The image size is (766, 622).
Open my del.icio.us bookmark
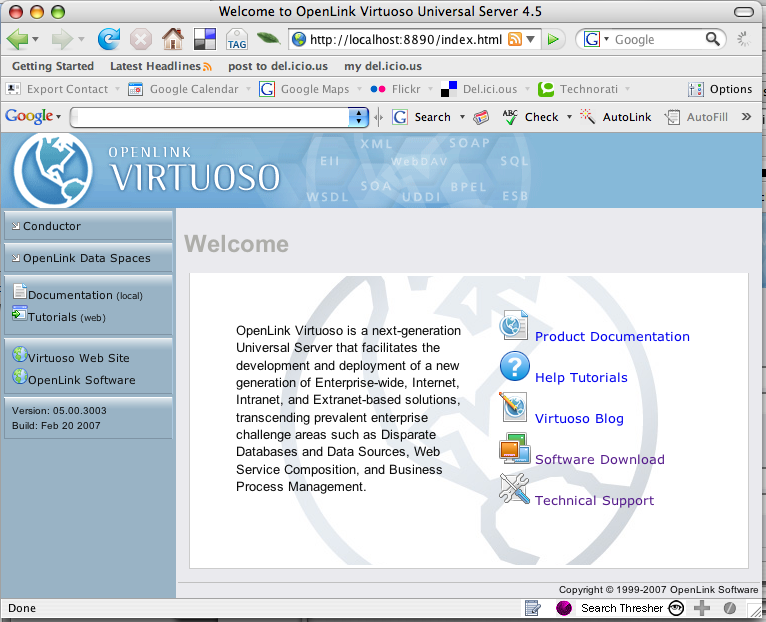[383, 66]
